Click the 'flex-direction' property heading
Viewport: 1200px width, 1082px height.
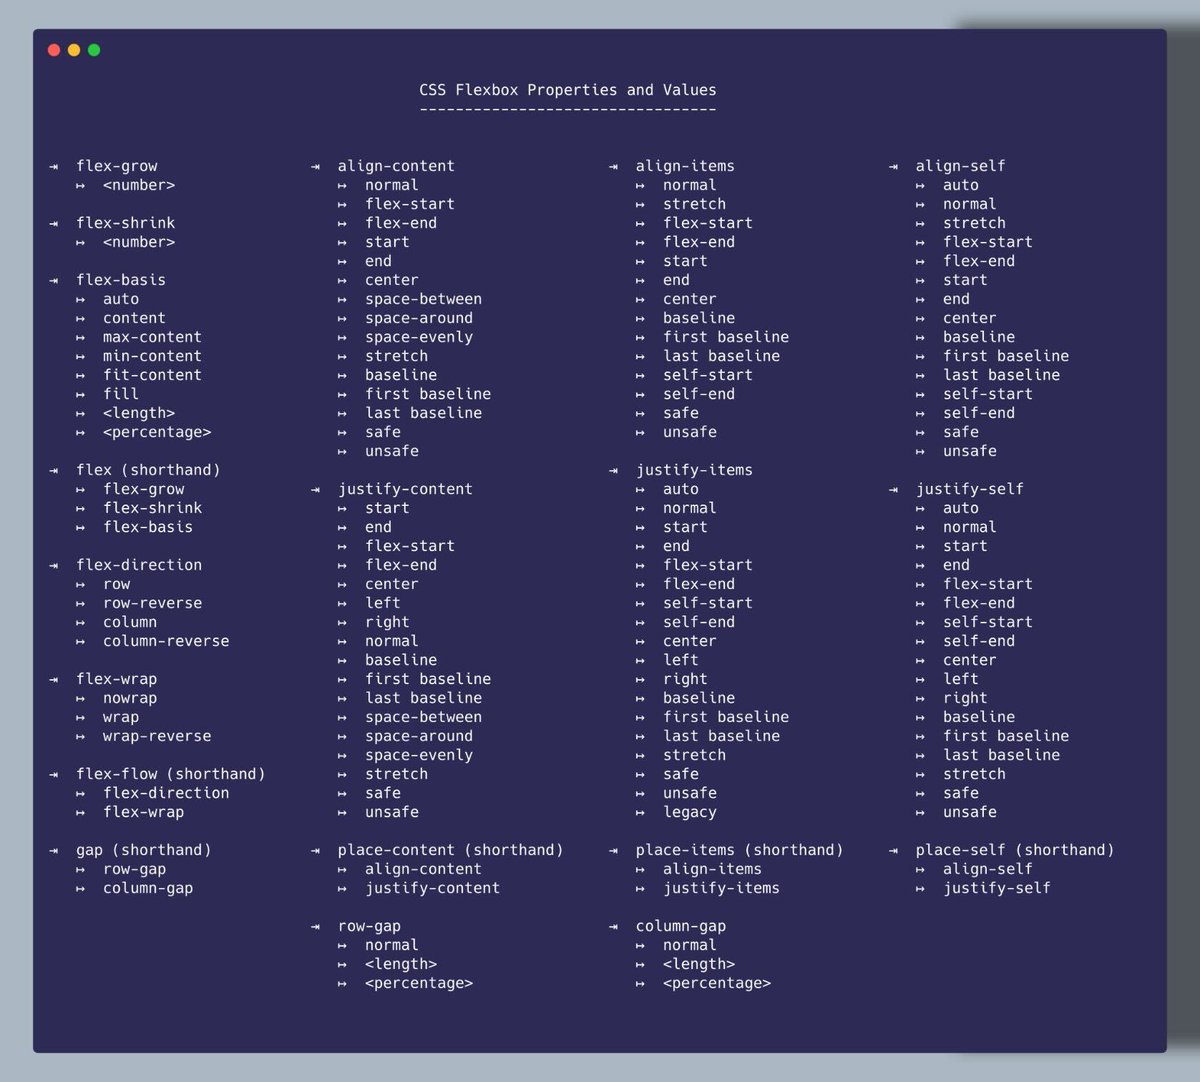[x=139, y=565]
